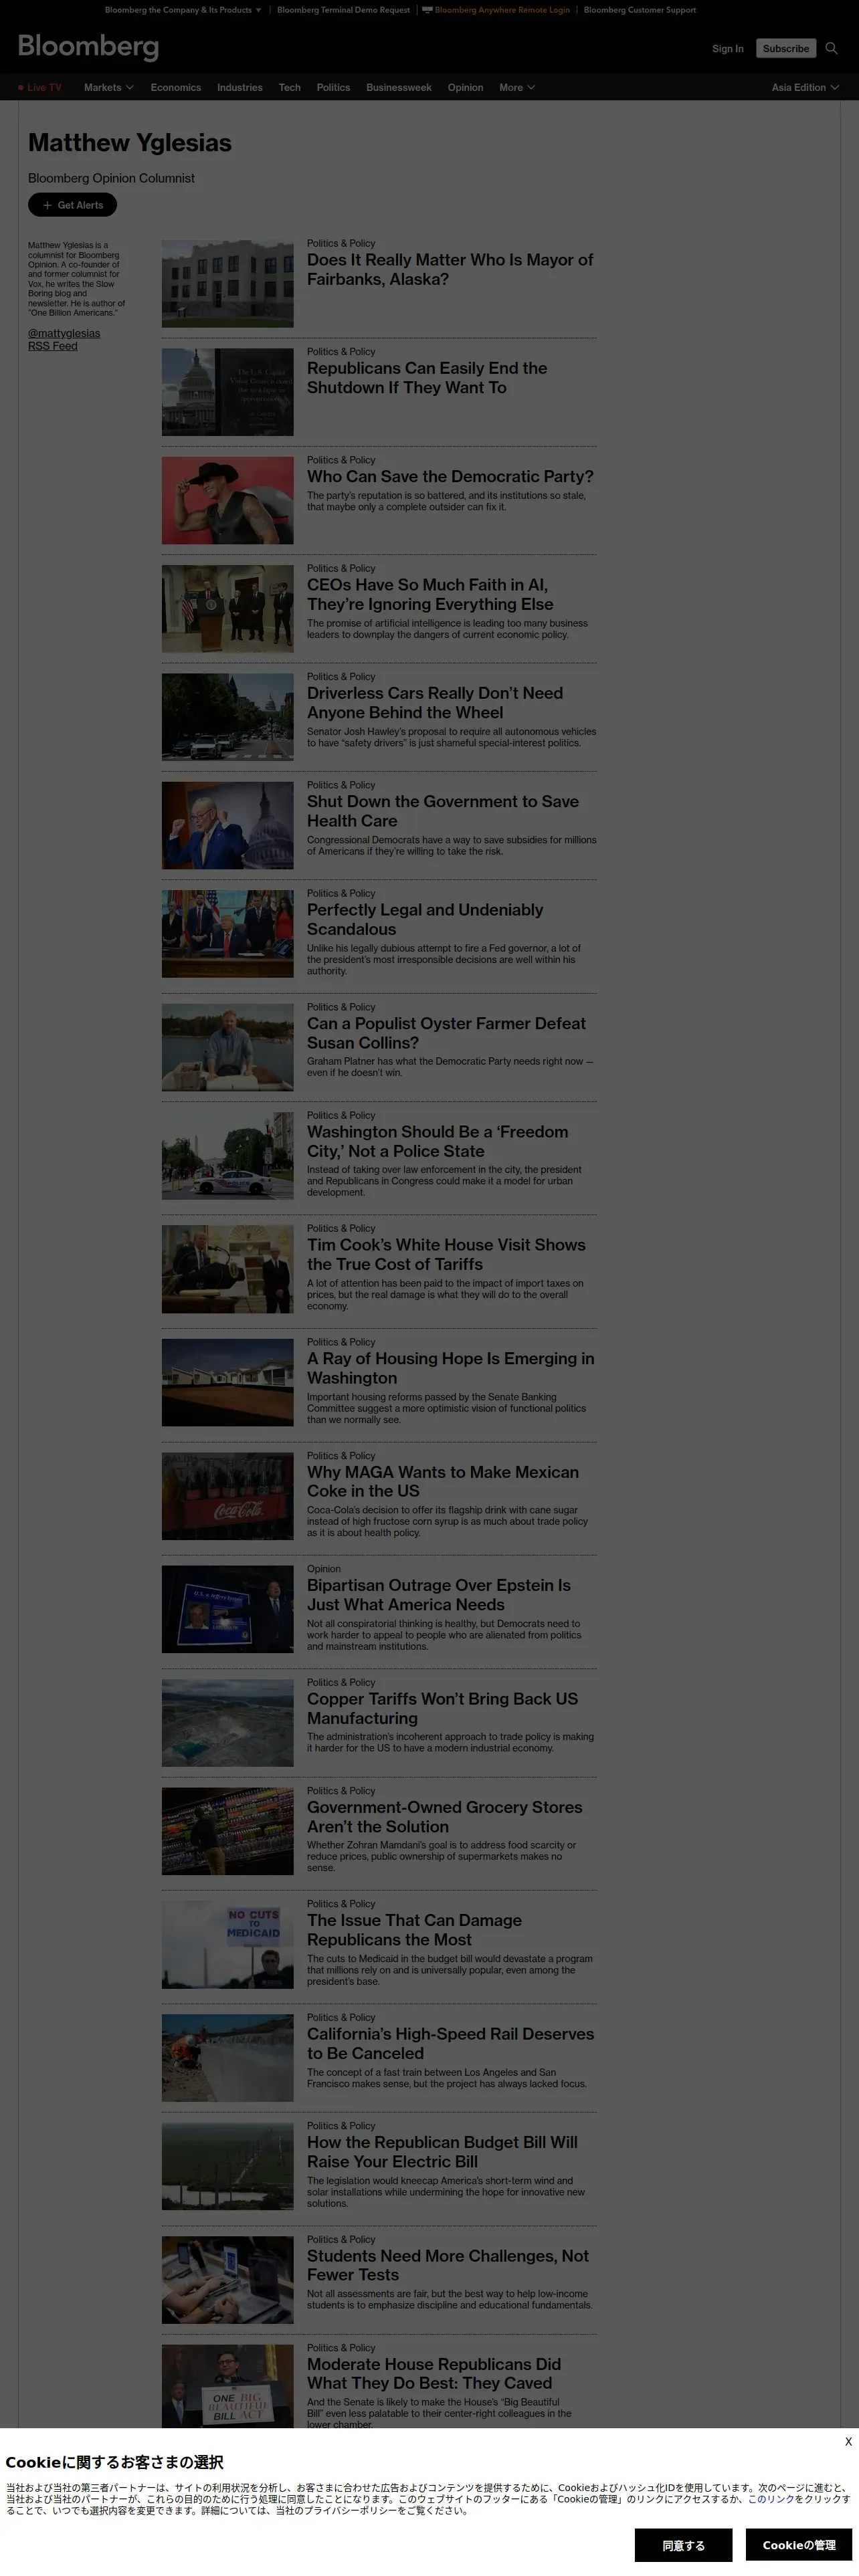Go to the Politics section

(x=333, y=88)
